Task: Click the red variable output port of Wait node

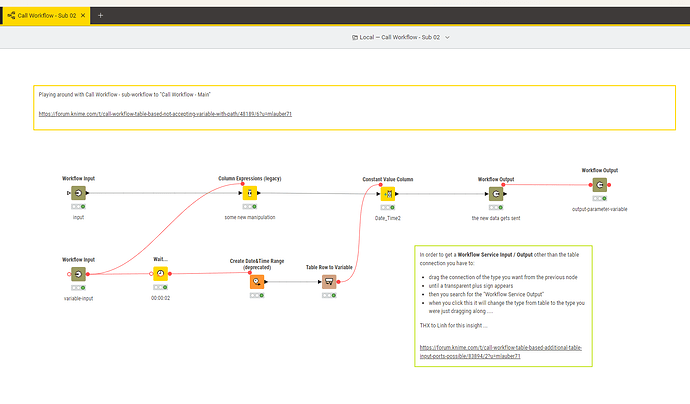Action: click(x=170, y=274)
